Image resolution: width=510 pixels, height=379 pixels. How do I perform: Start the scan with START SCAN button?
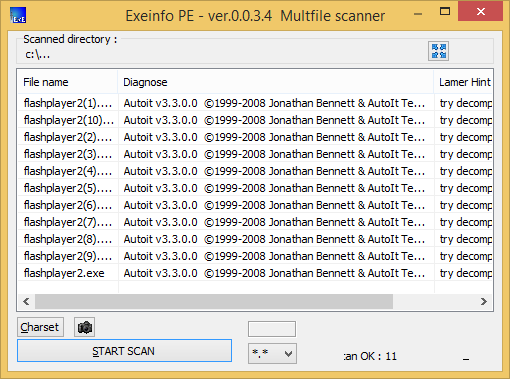click(x=124, y=351)
